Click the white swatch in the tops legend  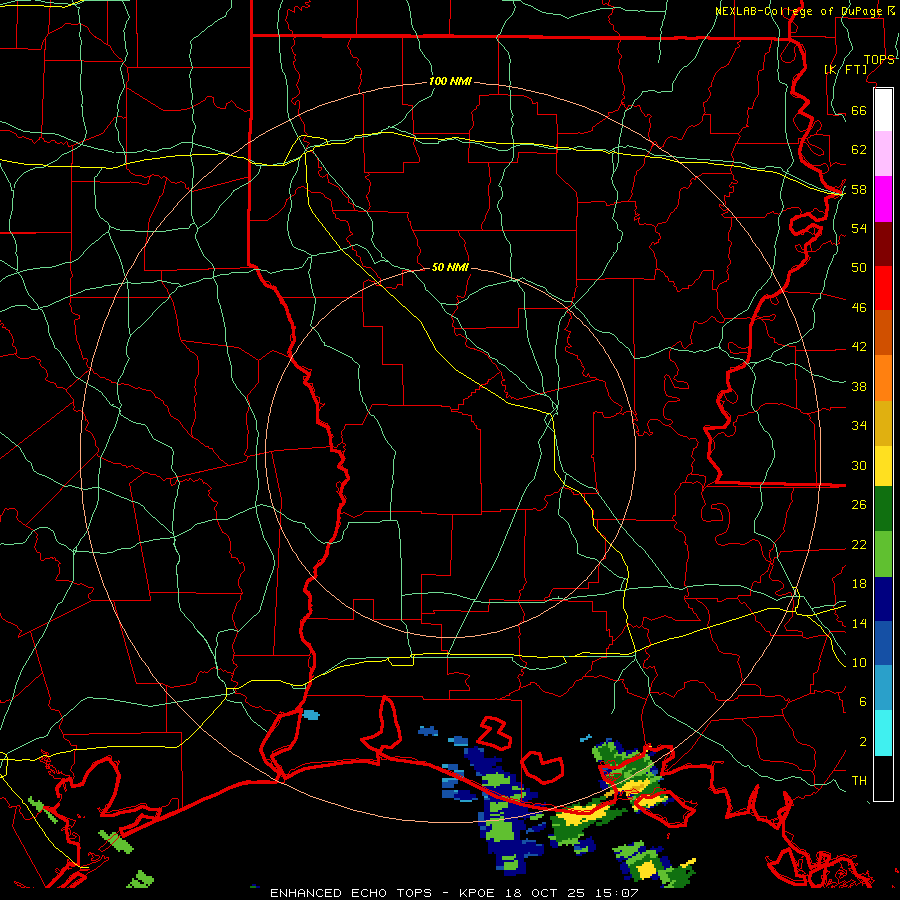coord(883,110)
